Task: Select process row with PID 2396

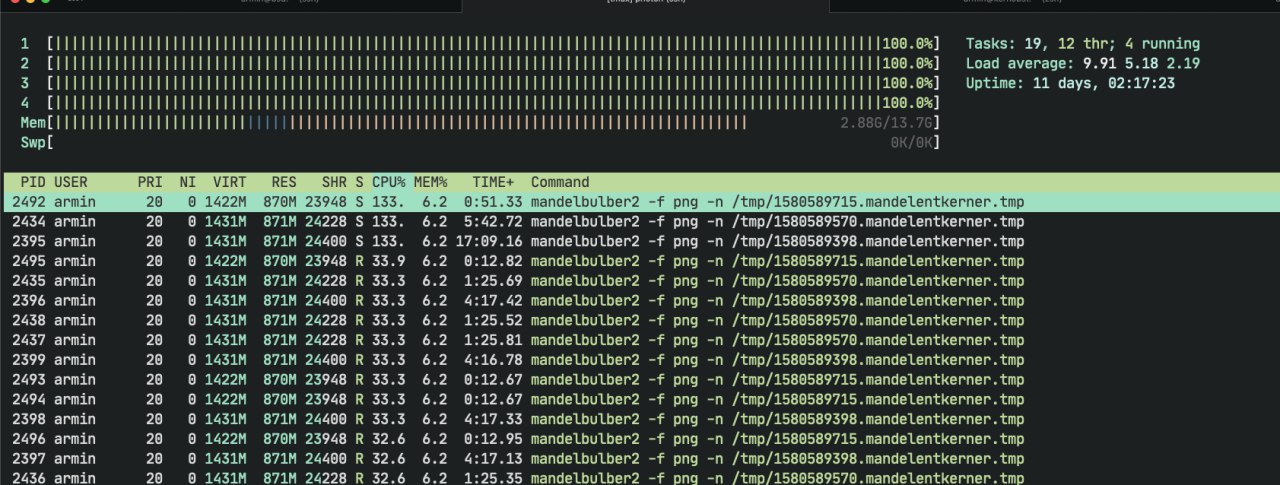Action: pyautogui.click(x=640, y=301)
